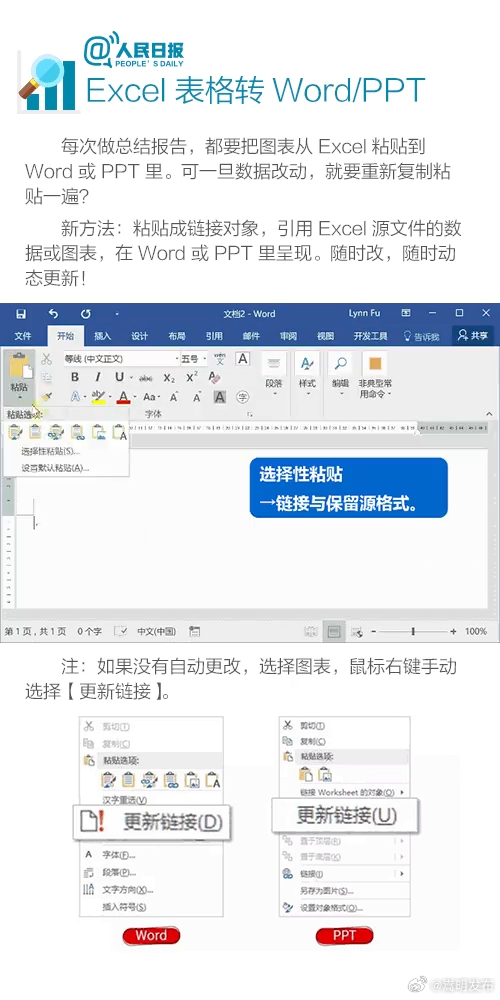This screenshot has width=500, height=1000.
Task: Switch to the 设计 (Design) tab
Action: coord(140,335)
